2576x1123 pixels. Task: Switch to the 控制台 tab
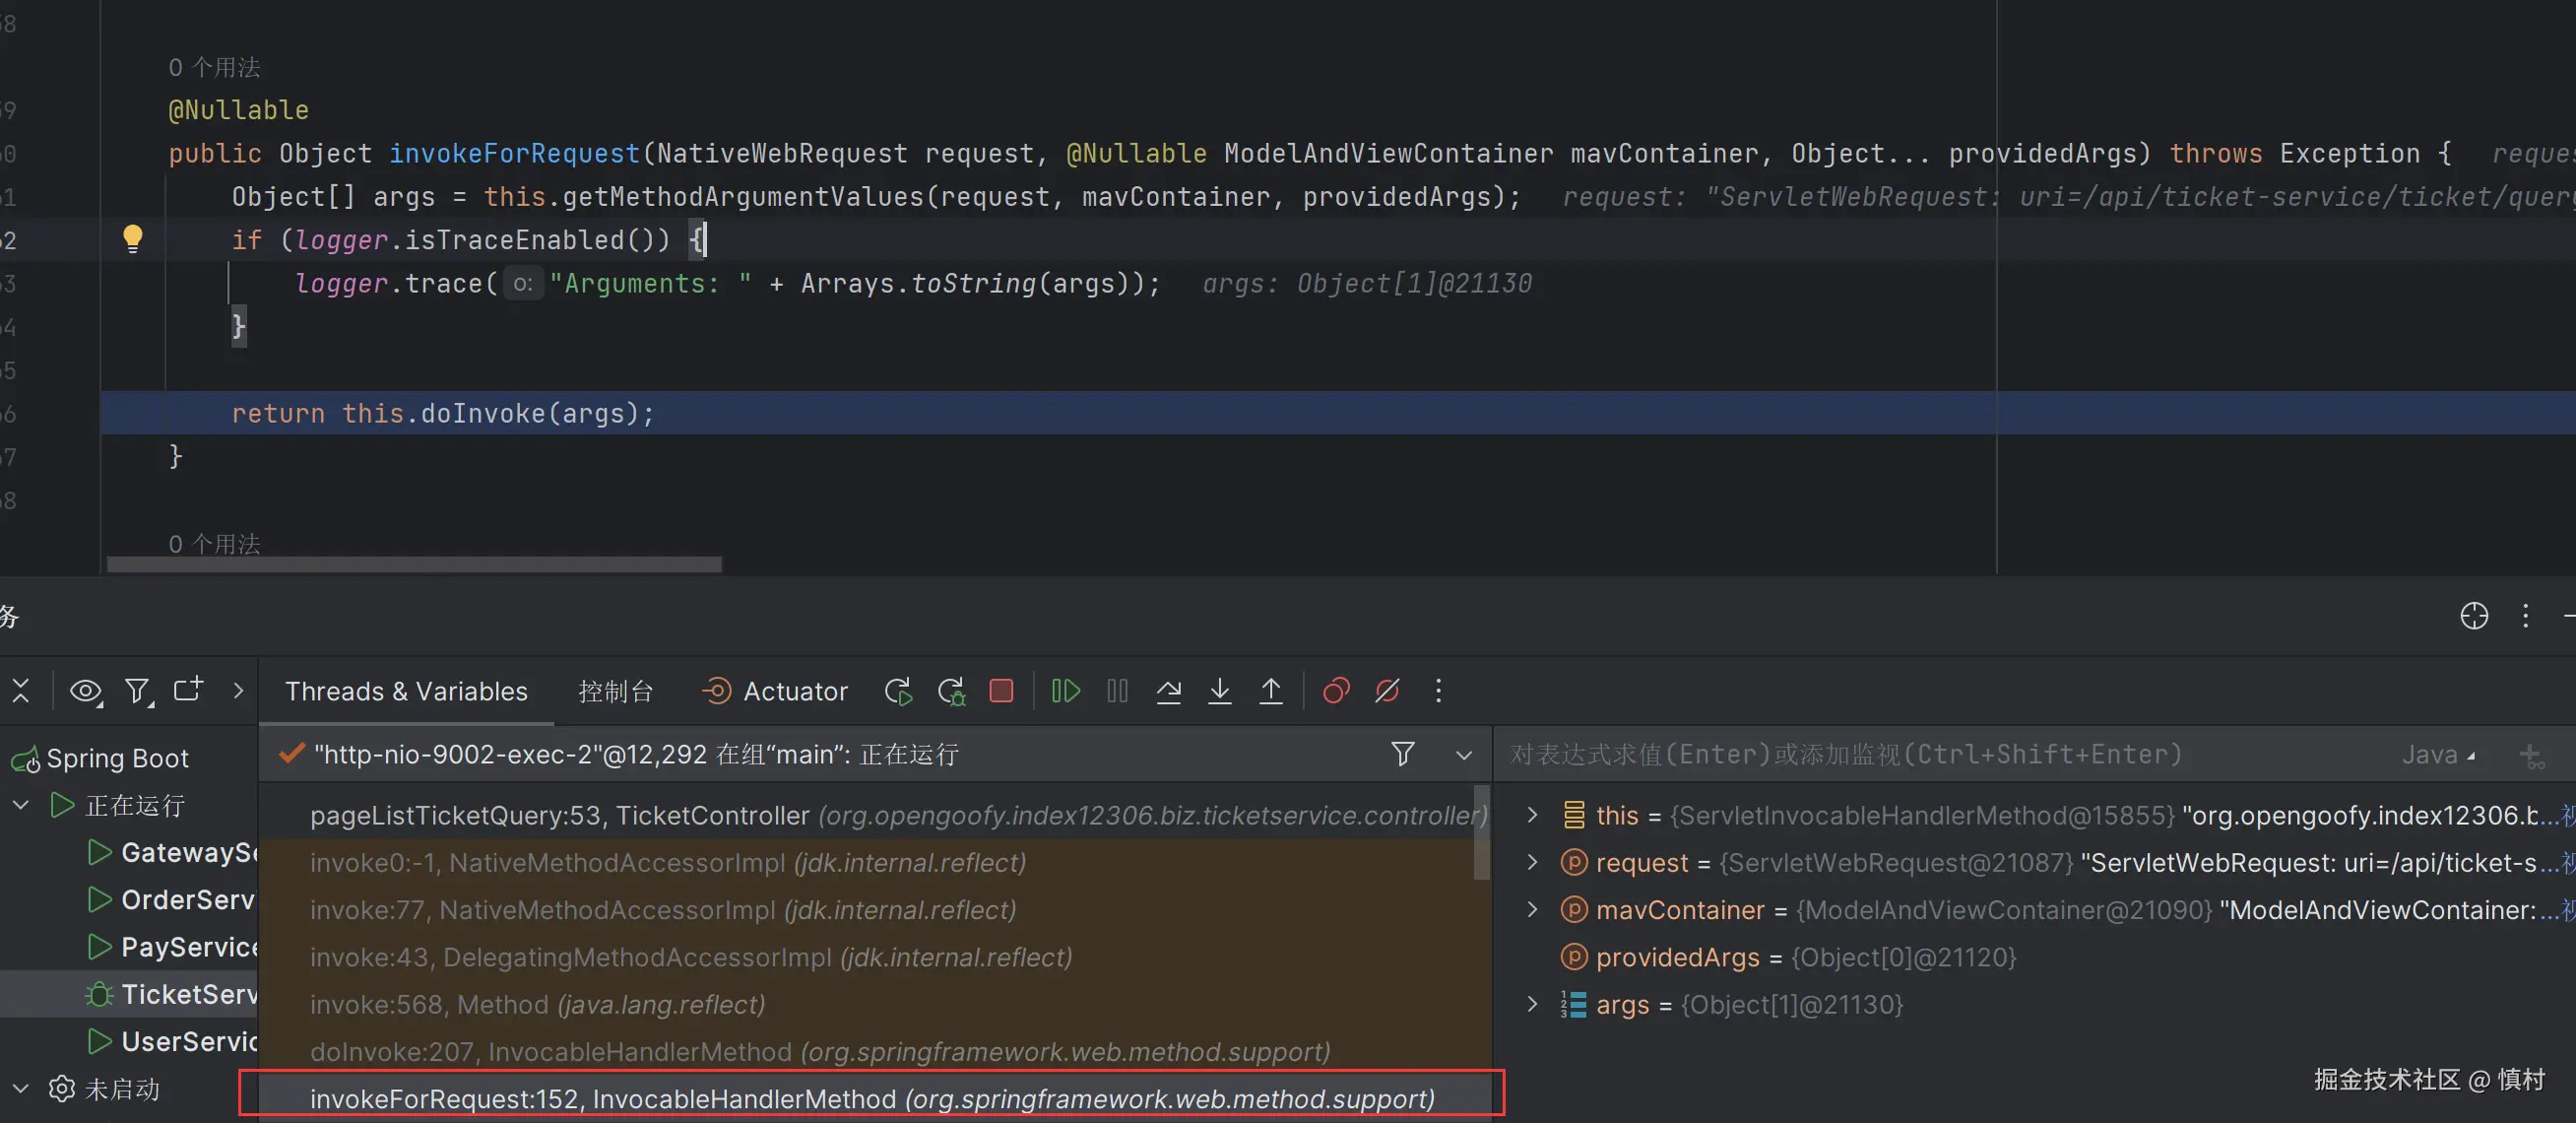tap(615, 691)
